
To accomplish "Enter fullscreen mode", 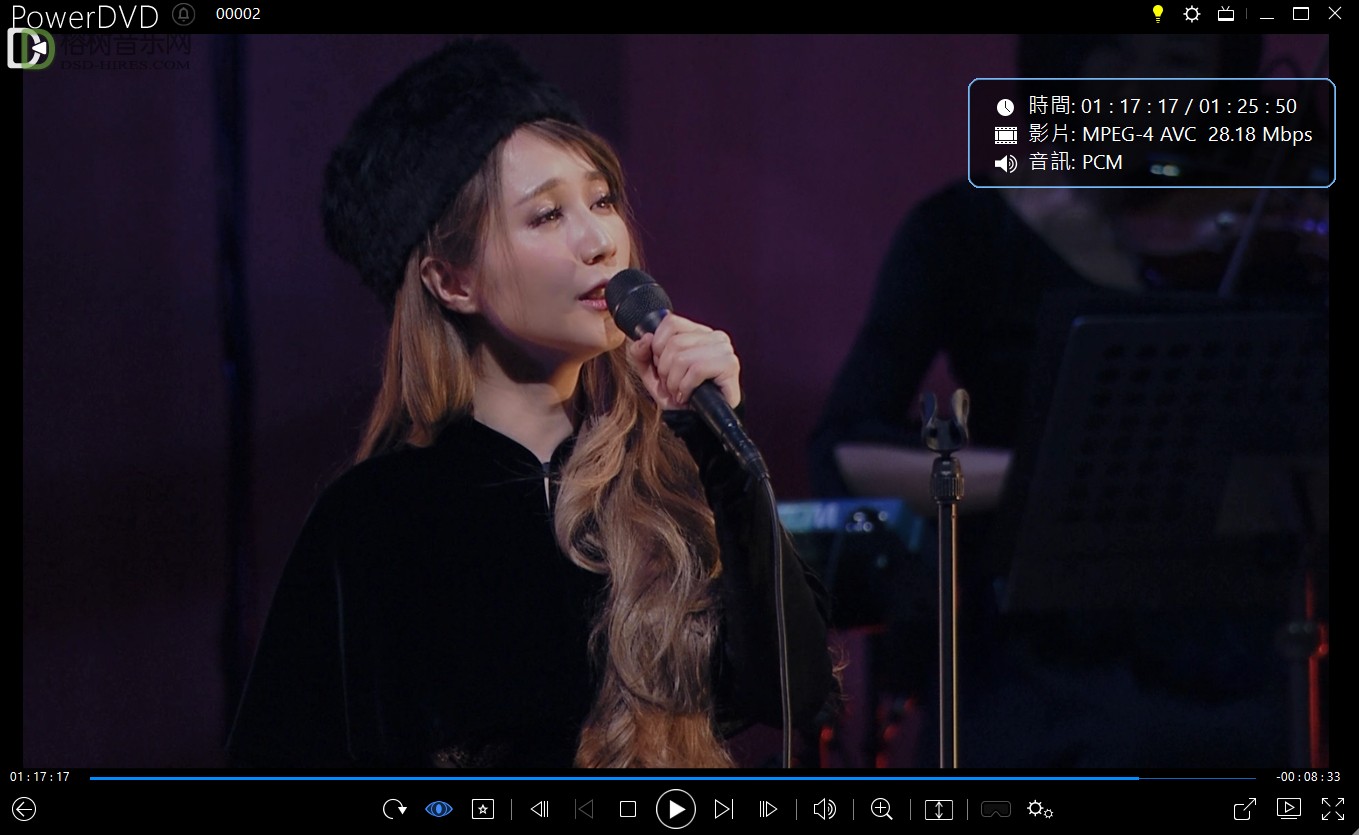I will tap(1333, 809).
